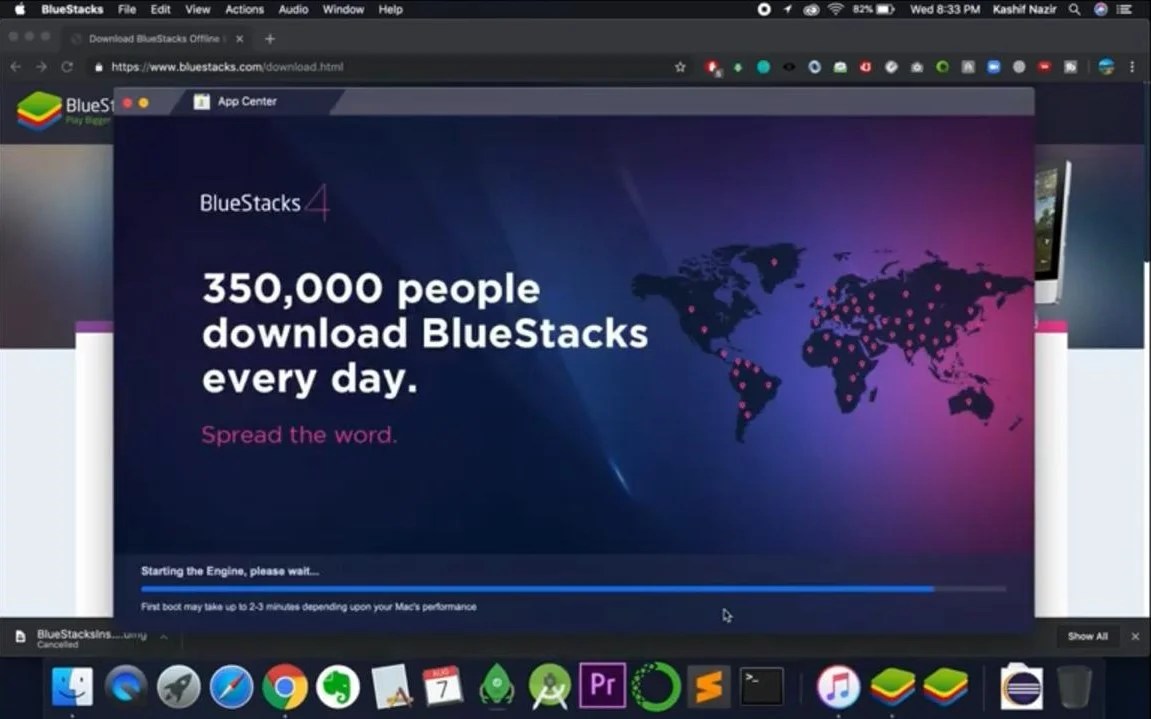Screen dimensions: 1151x719
Task: Open Adobe Premiere Pro from the dock
Action: coord(603,684)
